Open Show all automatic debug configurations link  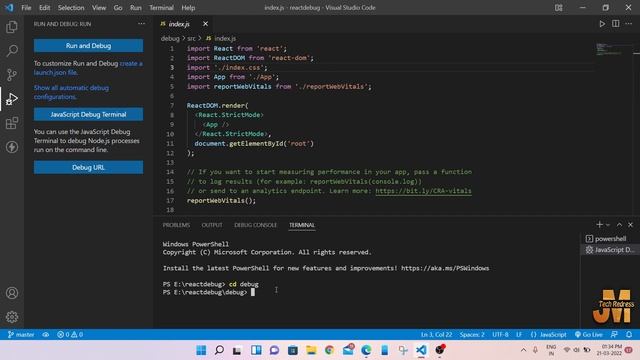(71, 92)
